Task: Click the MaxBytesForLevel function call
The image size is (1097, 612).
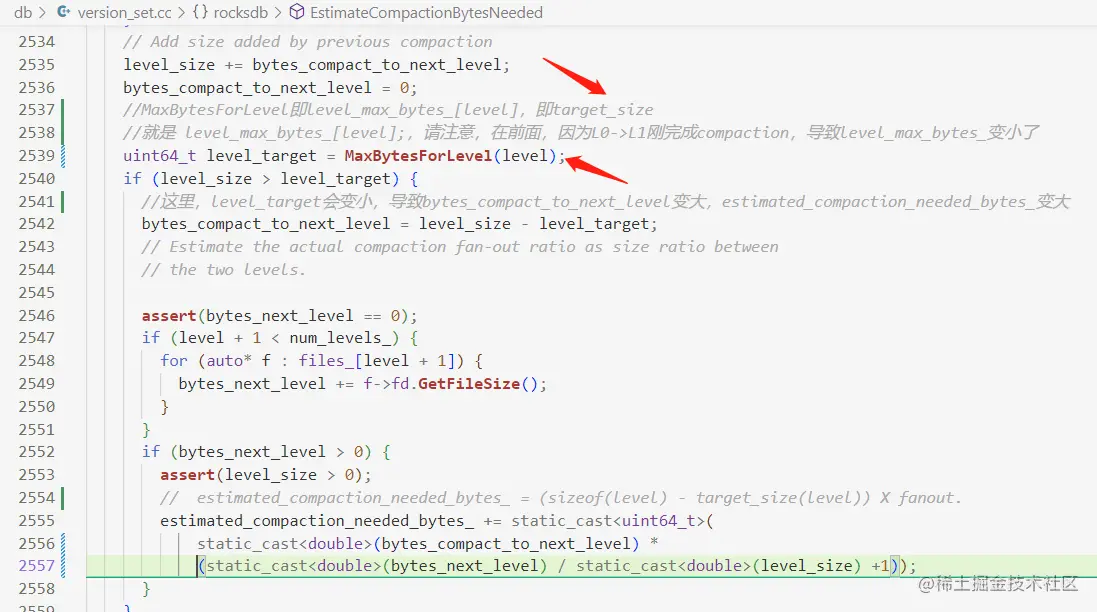Action: [x=418, y=156]
